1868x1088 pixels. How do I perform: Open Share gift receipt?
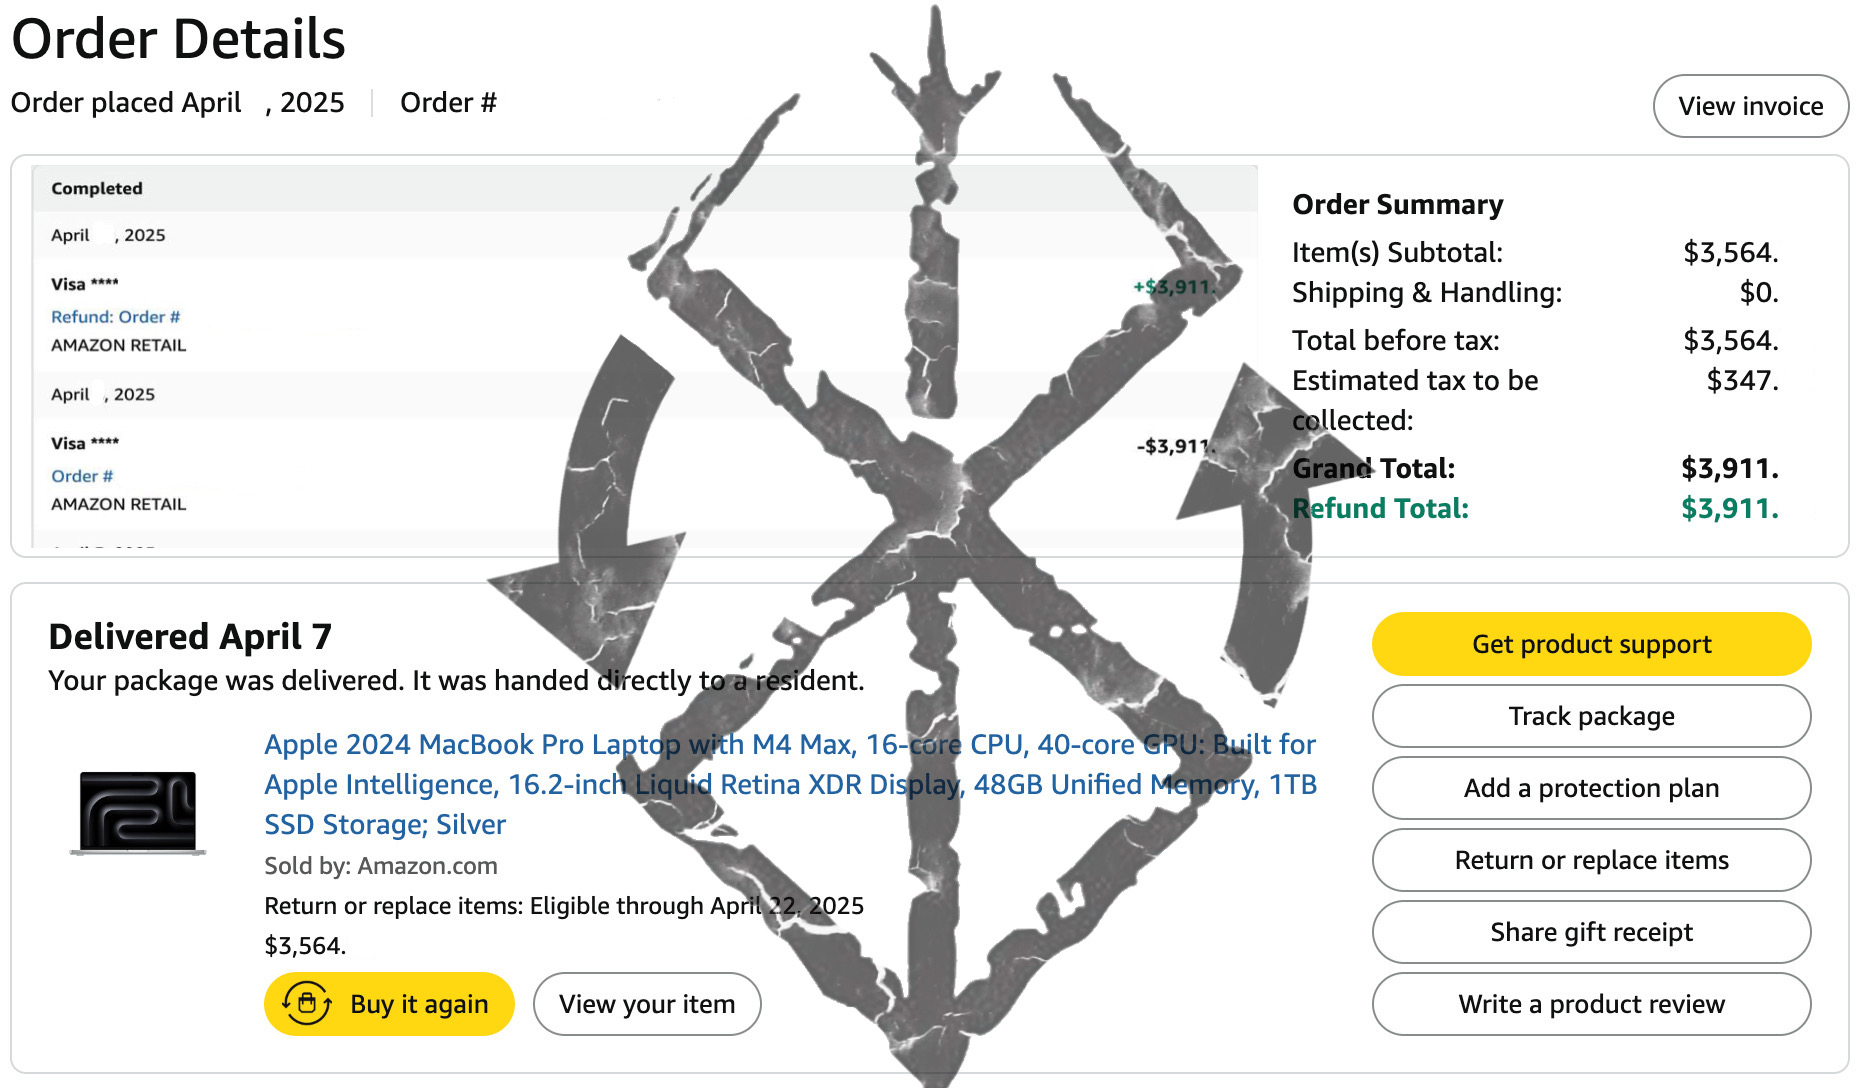[1591, 932]
